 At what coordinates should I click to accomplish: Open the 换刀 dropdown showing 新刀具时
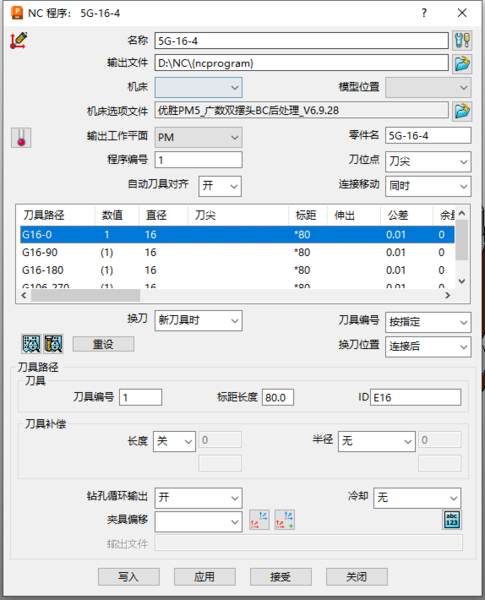tap(198, 320)
